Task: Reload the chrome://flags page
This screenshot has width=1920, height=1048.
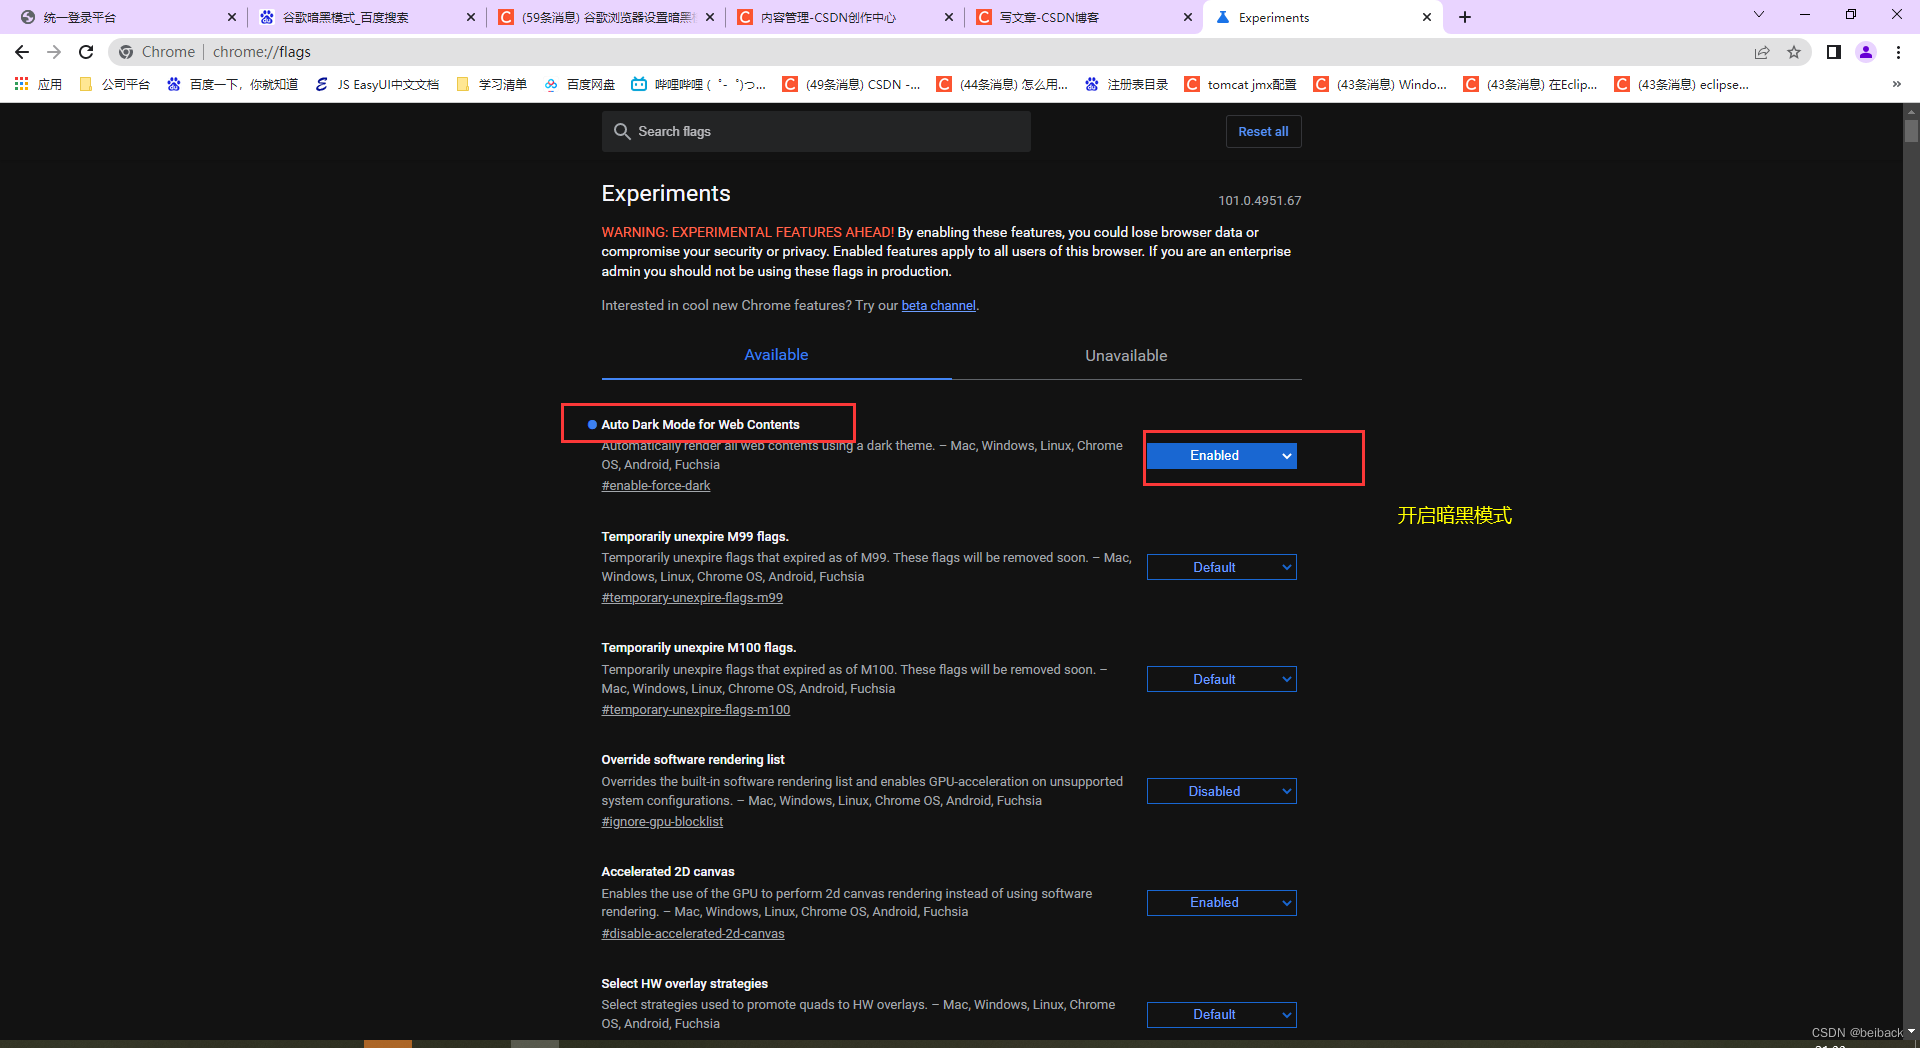Action: pos(86,52)
